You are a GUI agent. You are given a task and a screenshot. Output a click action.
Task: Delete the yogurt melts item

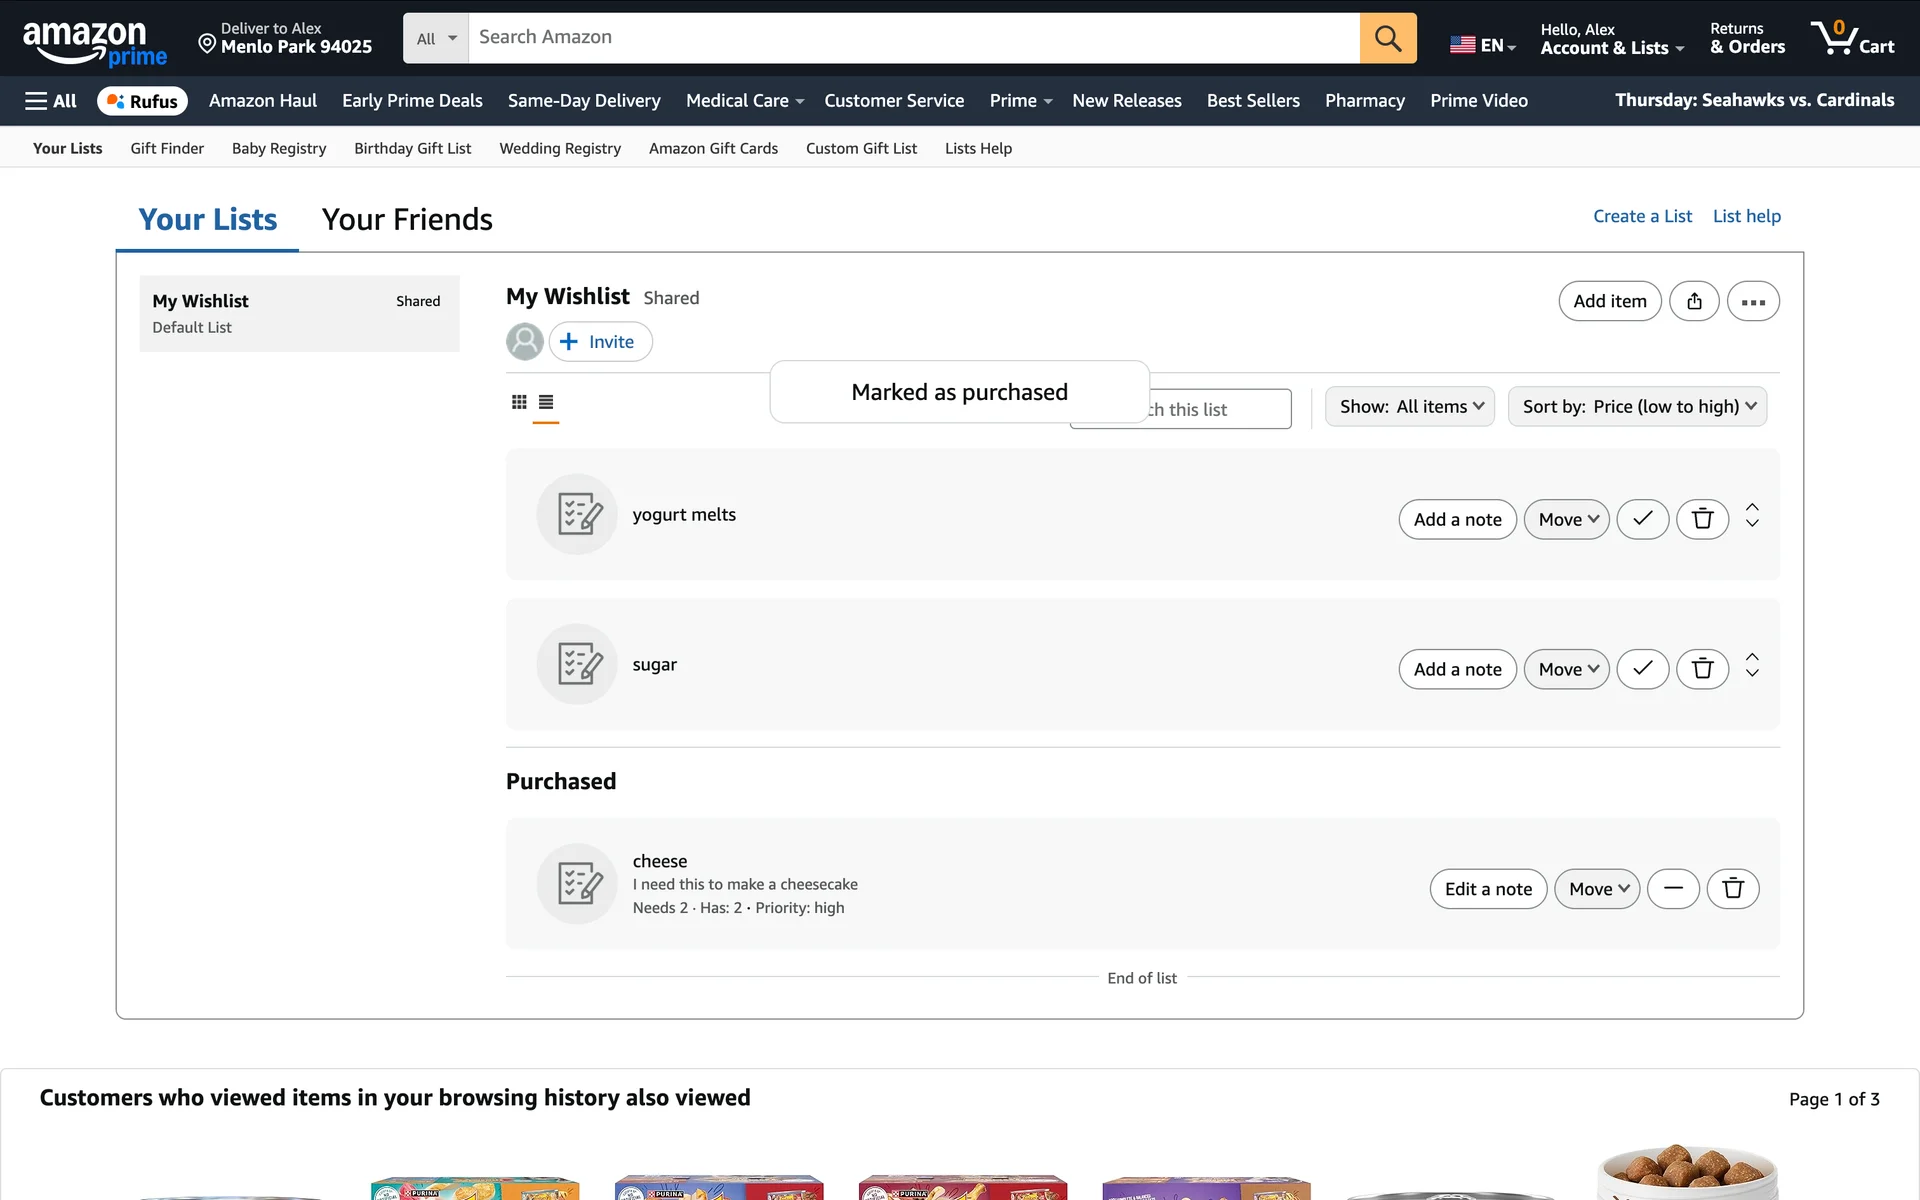coord(1702,519)
